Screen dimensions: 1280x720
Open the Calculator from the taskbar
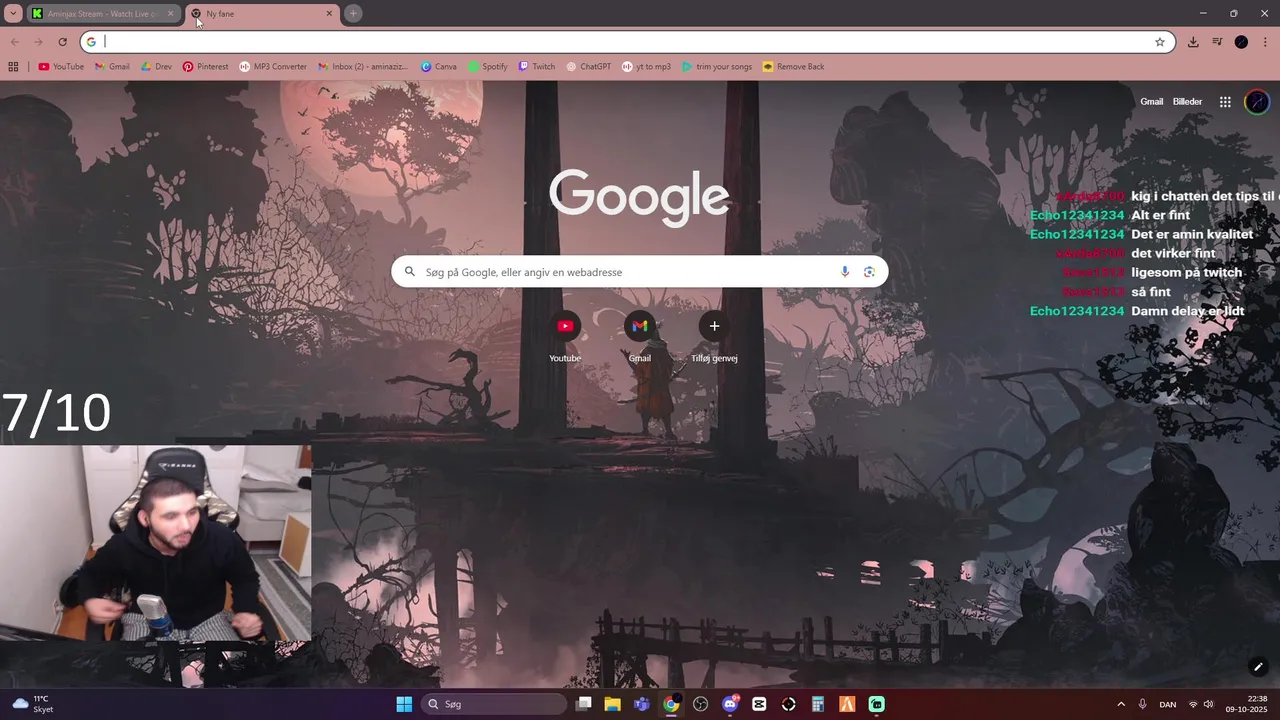tap(818, 704)
